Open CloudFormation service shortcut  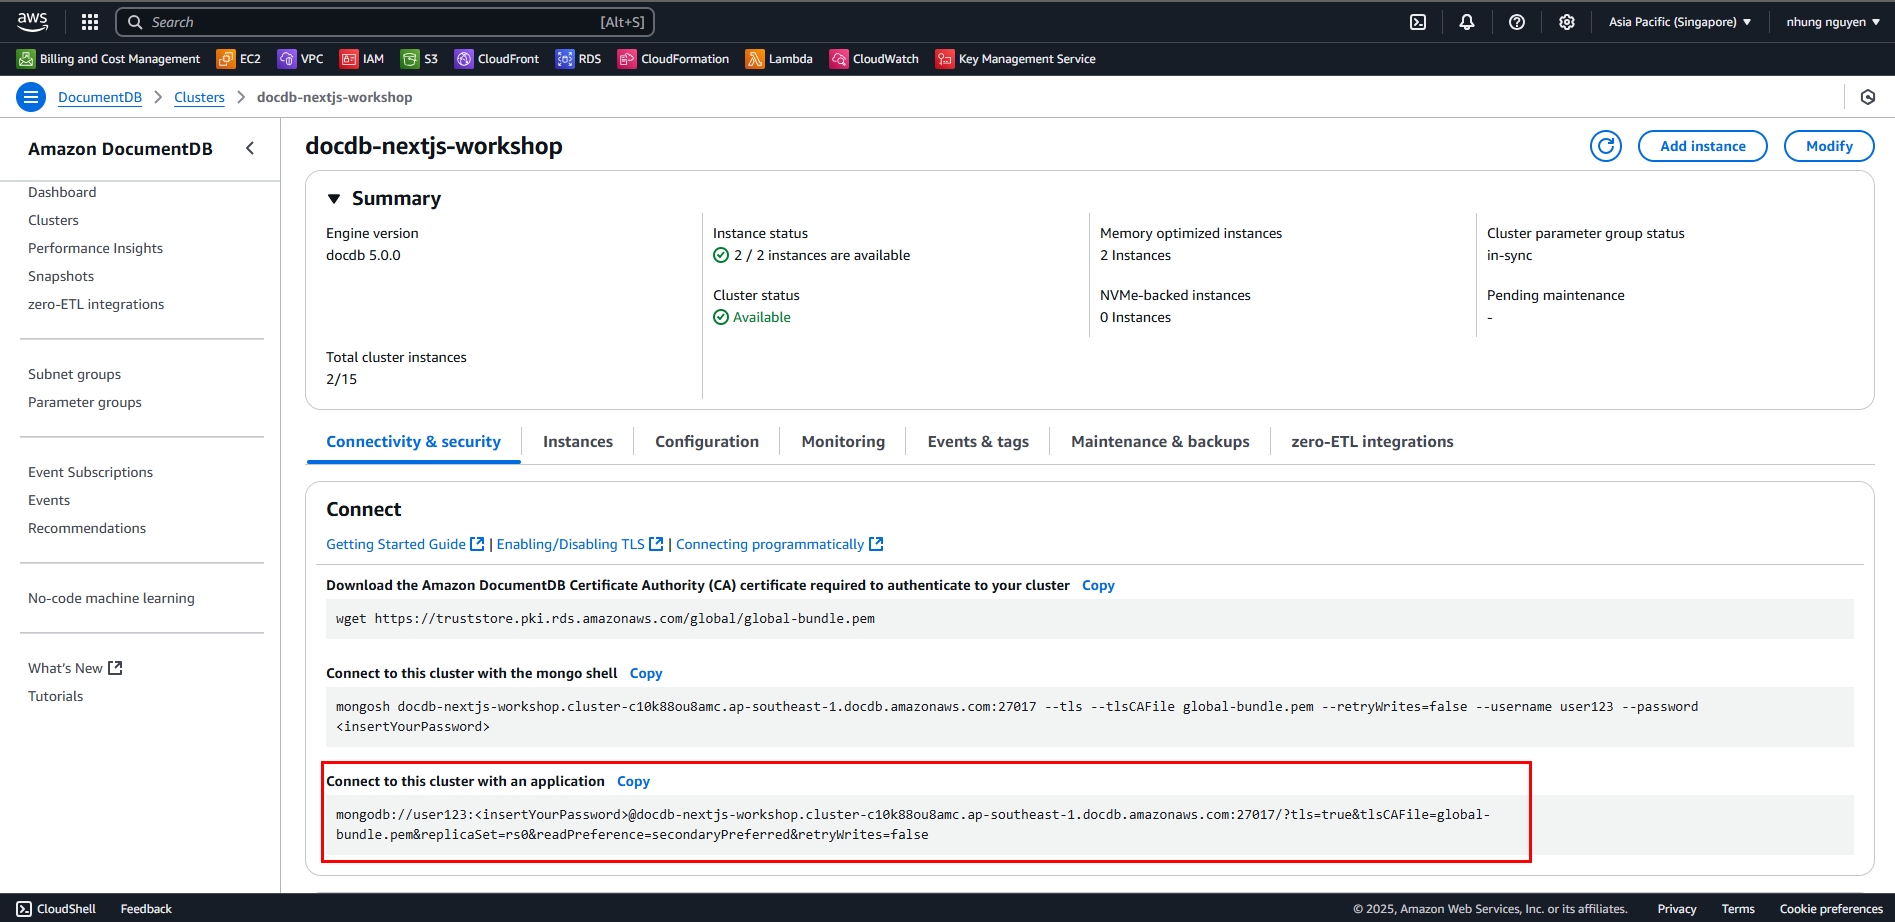coord(674,59)
